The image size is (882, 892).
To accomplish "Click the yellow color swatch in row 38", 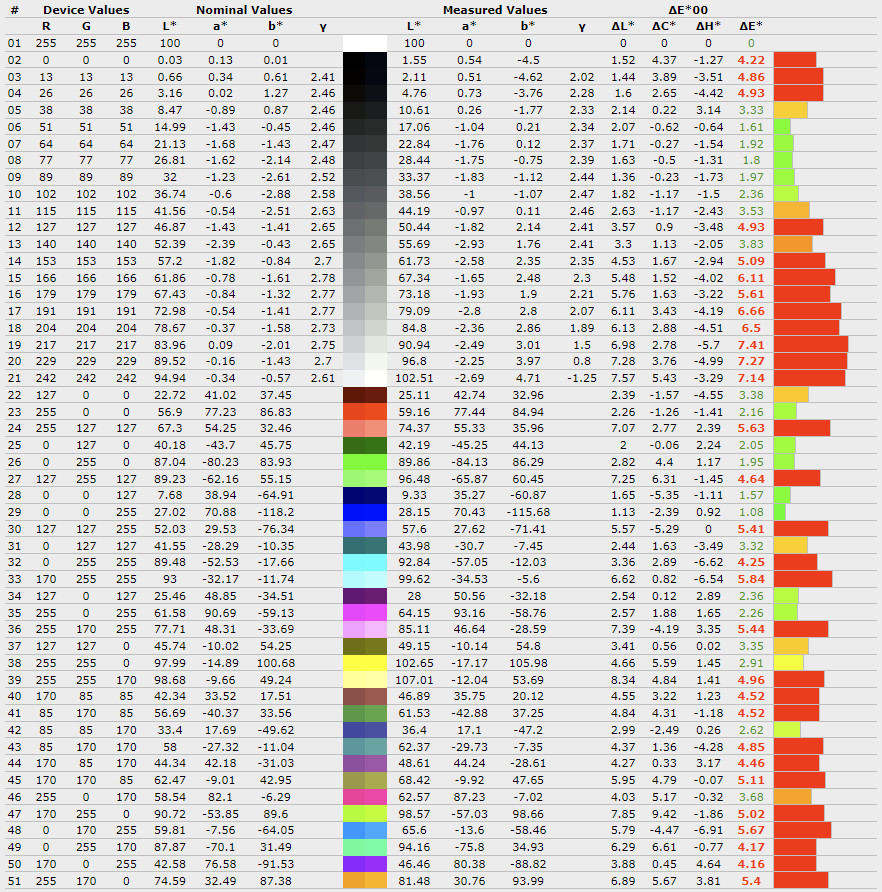I will [x=365, y=663].
